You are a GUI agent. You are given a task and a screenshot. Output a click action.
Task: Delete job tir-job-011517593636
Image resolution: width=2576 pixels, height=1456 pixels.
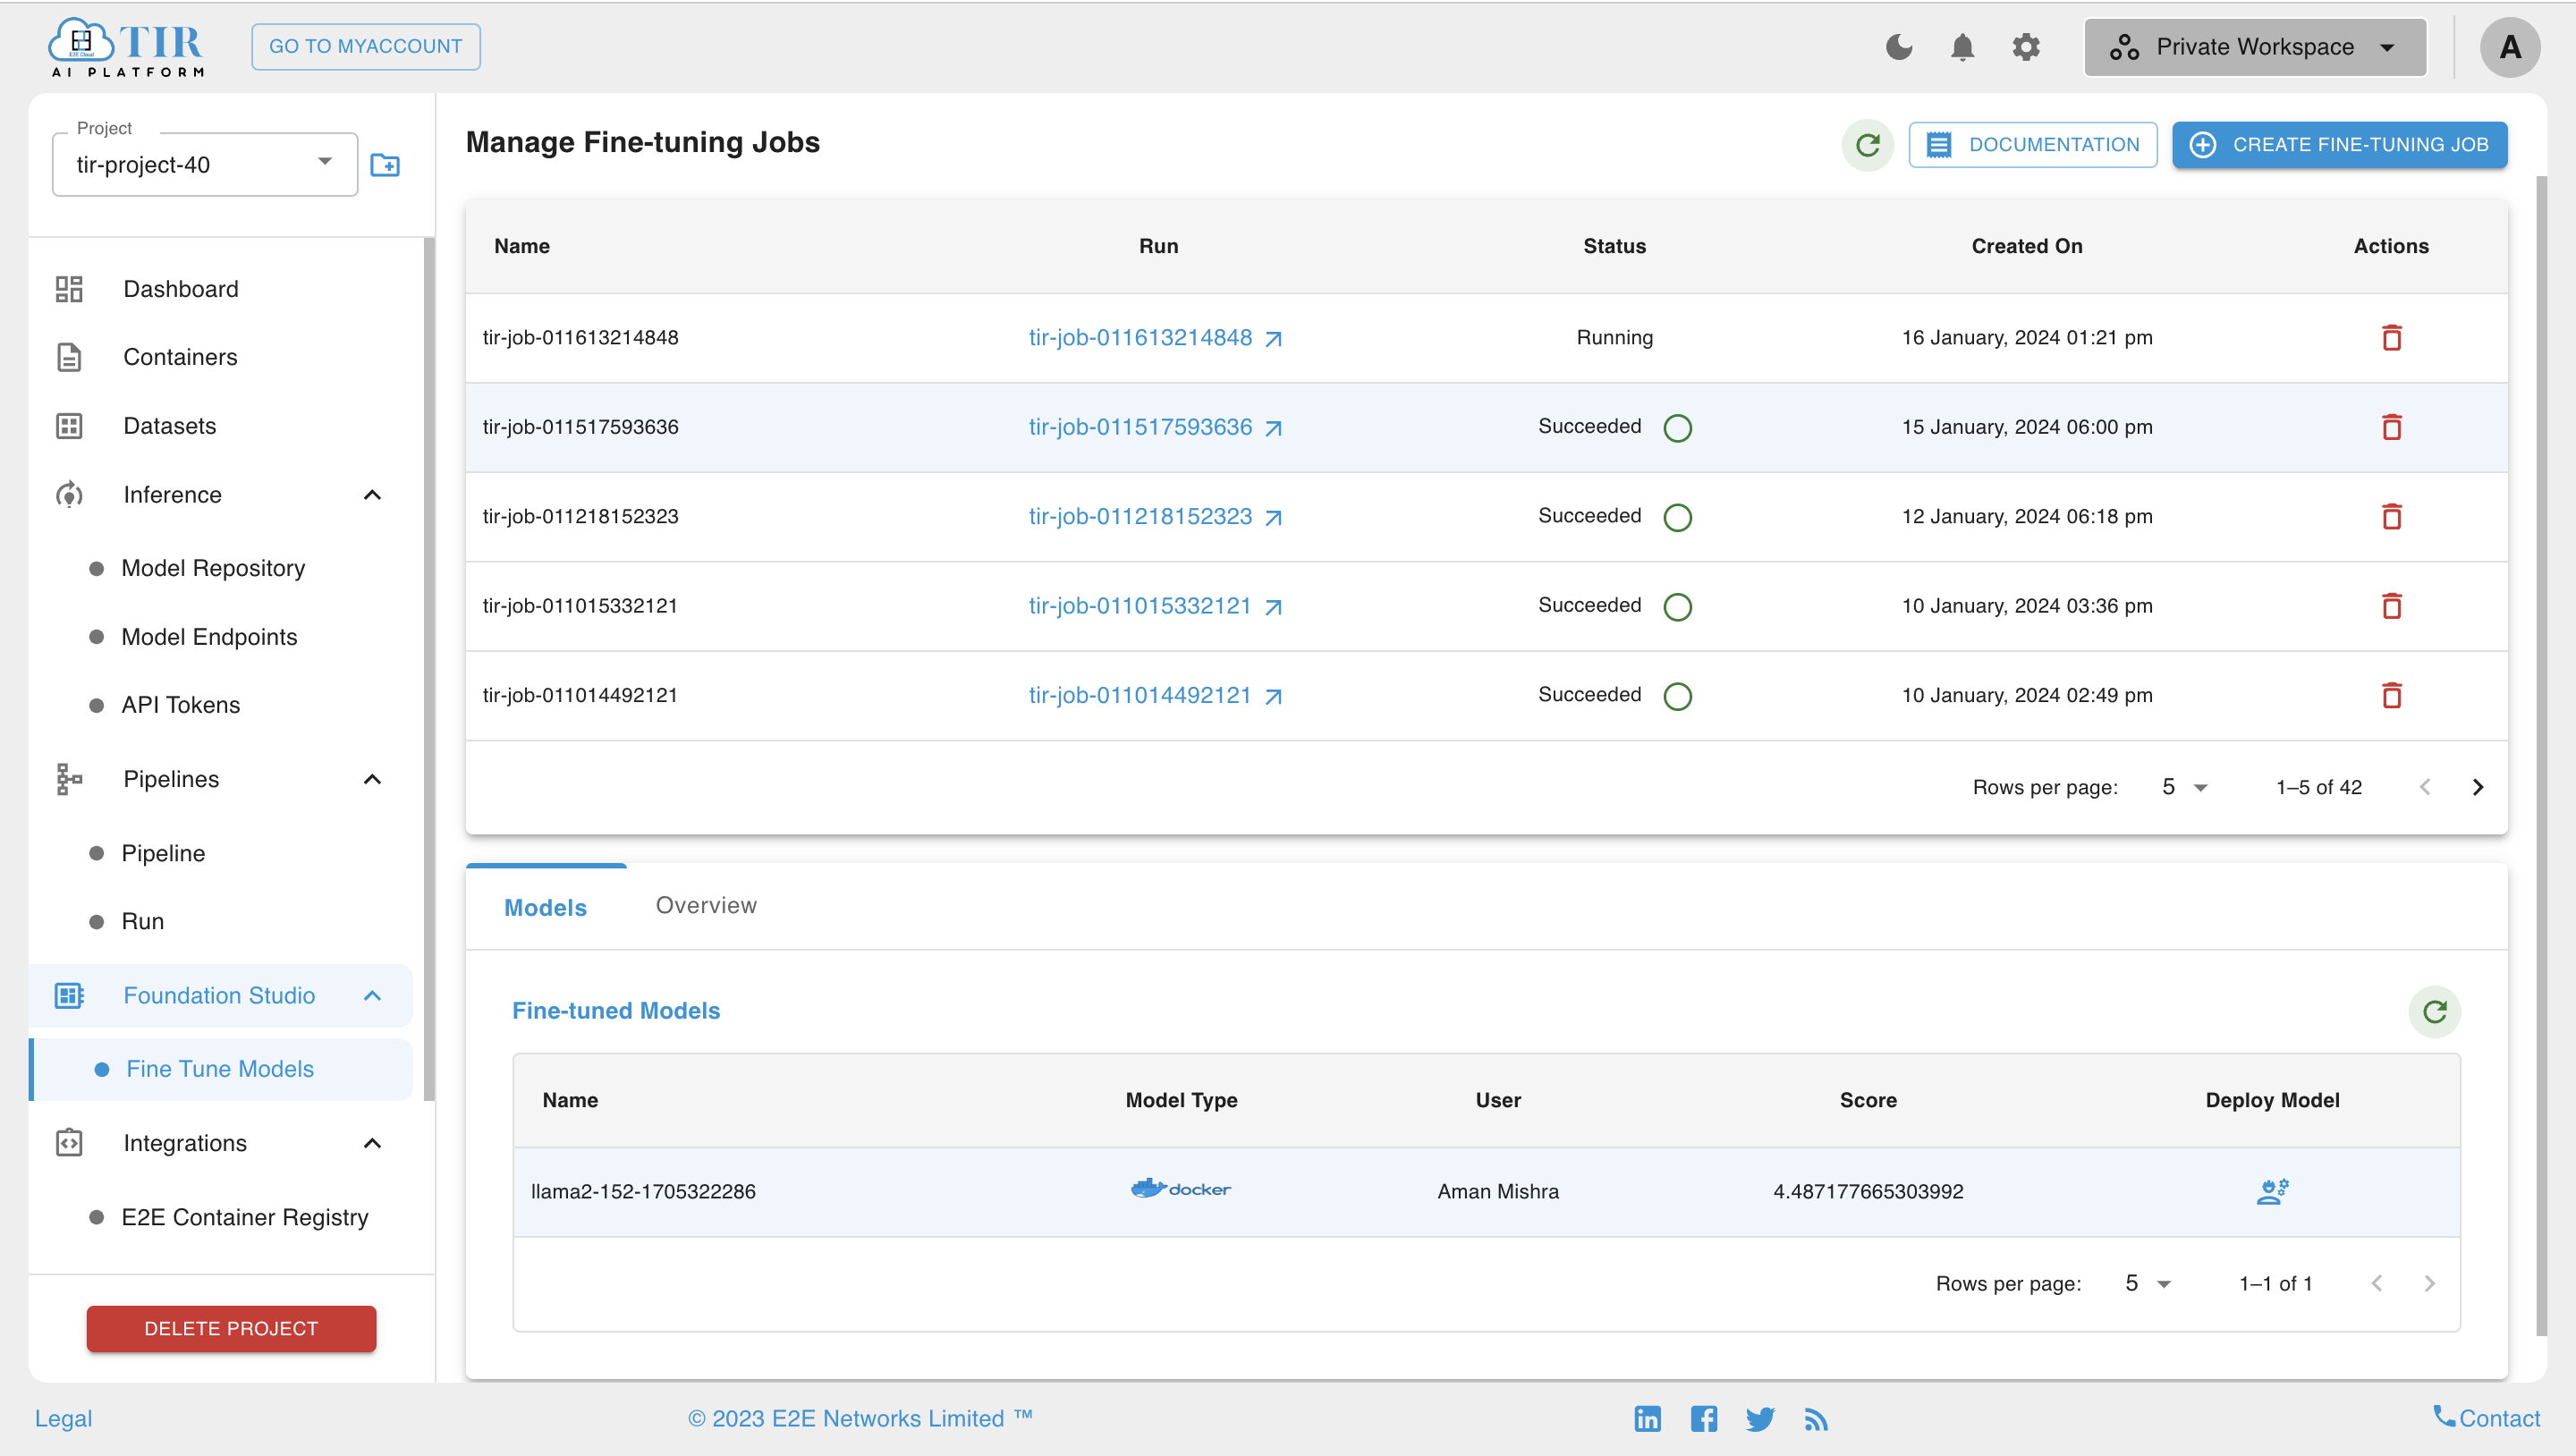click(2391, 427)
